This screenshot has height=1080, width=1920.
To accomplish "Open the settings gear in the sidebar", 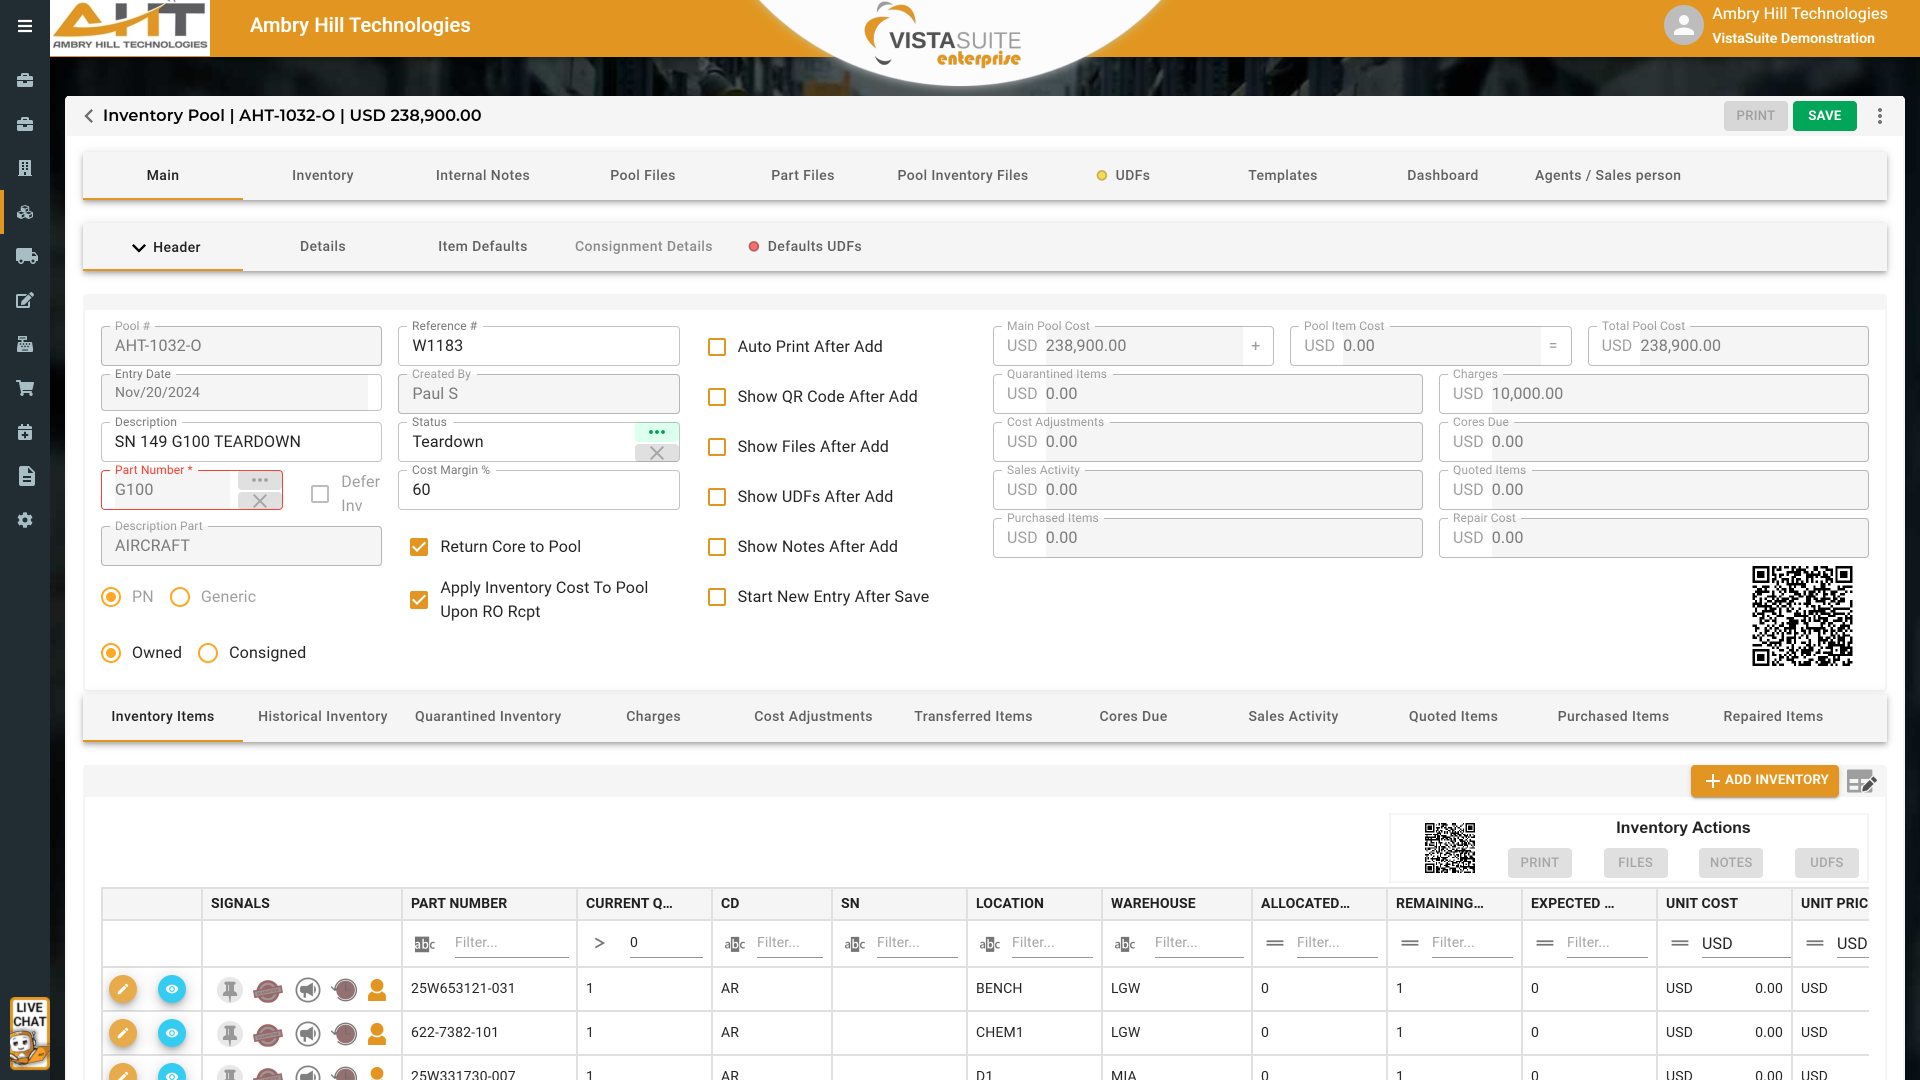I will point(25,520).
